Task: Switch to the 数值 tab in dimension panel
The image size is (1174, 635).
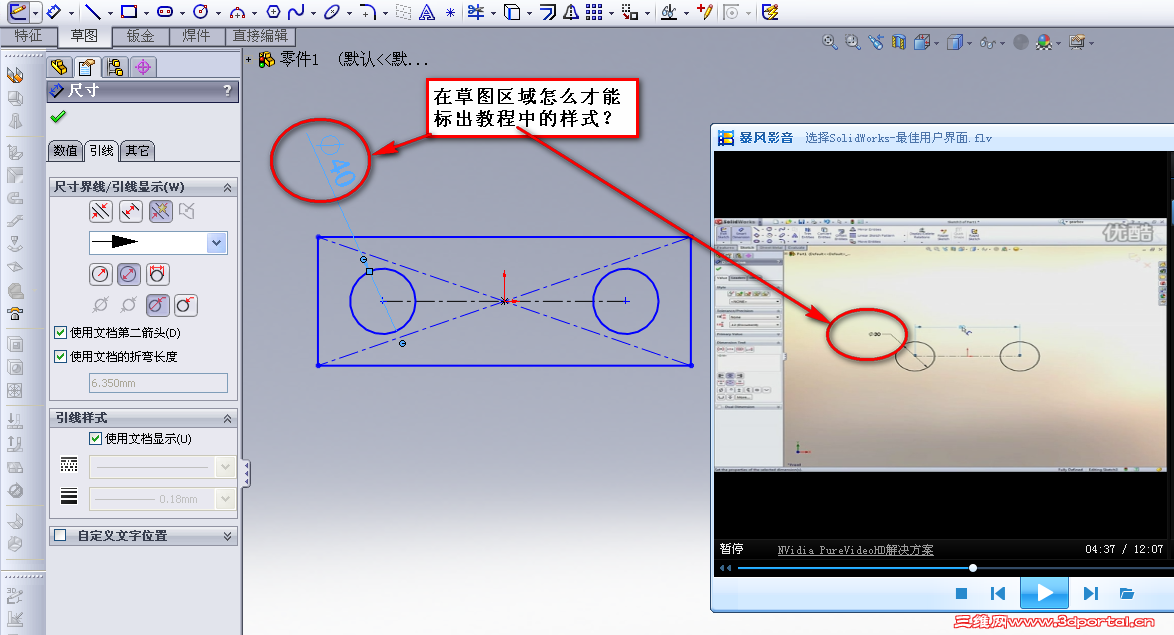Action: (66, 150)
